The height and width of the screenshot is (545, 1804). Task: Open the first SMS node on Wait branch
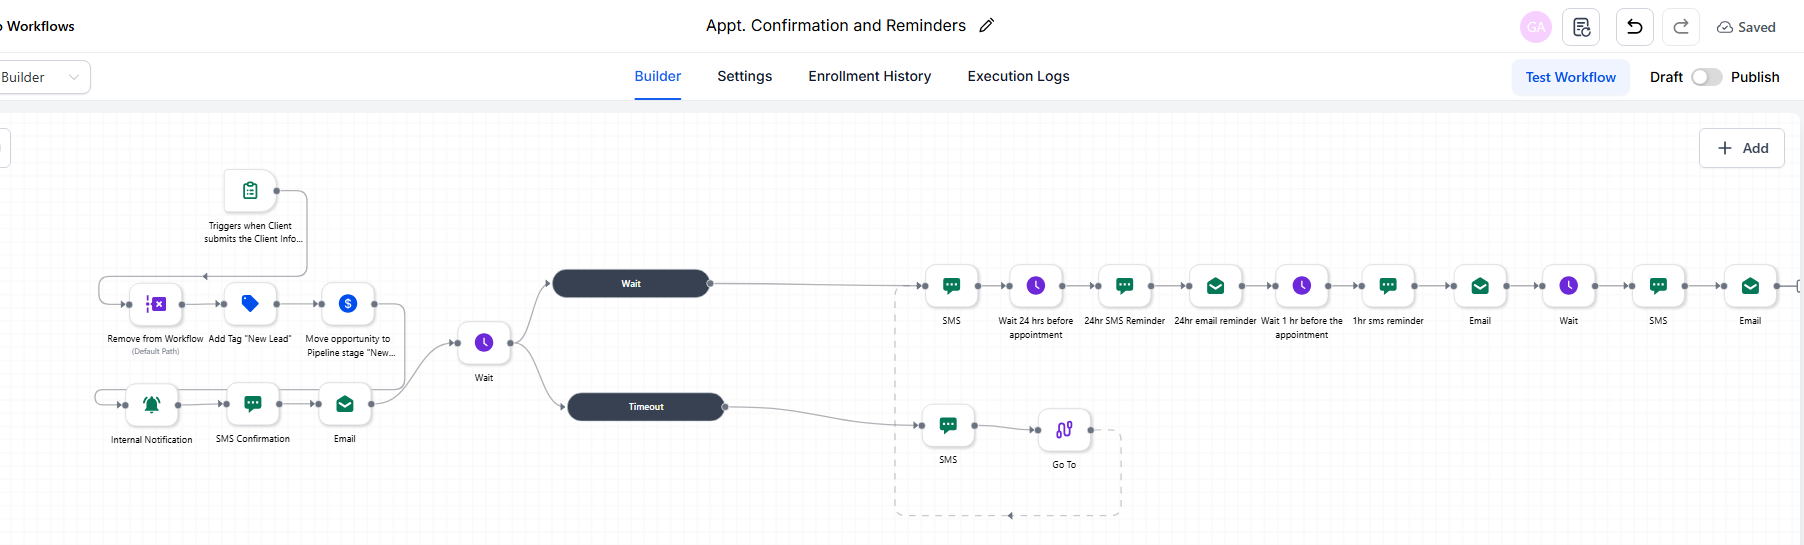[x=952, y=286]
